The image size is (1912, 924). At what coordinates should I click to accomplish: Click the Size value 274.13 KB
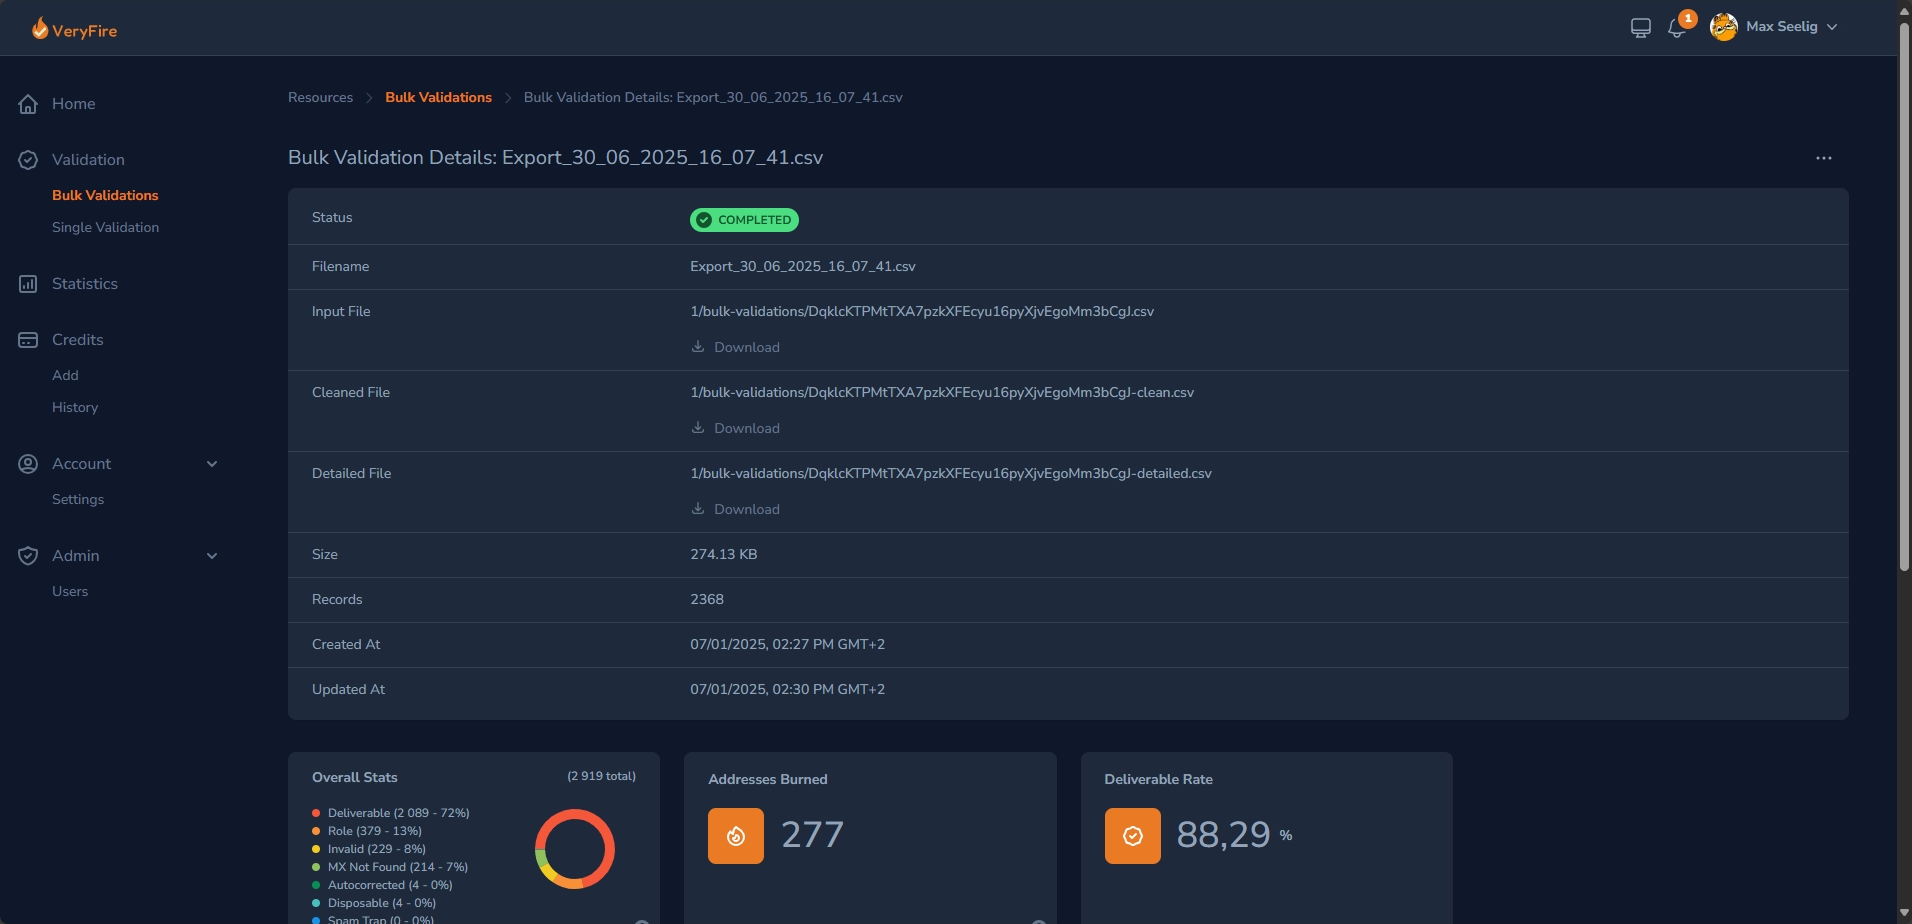(724, 554)
